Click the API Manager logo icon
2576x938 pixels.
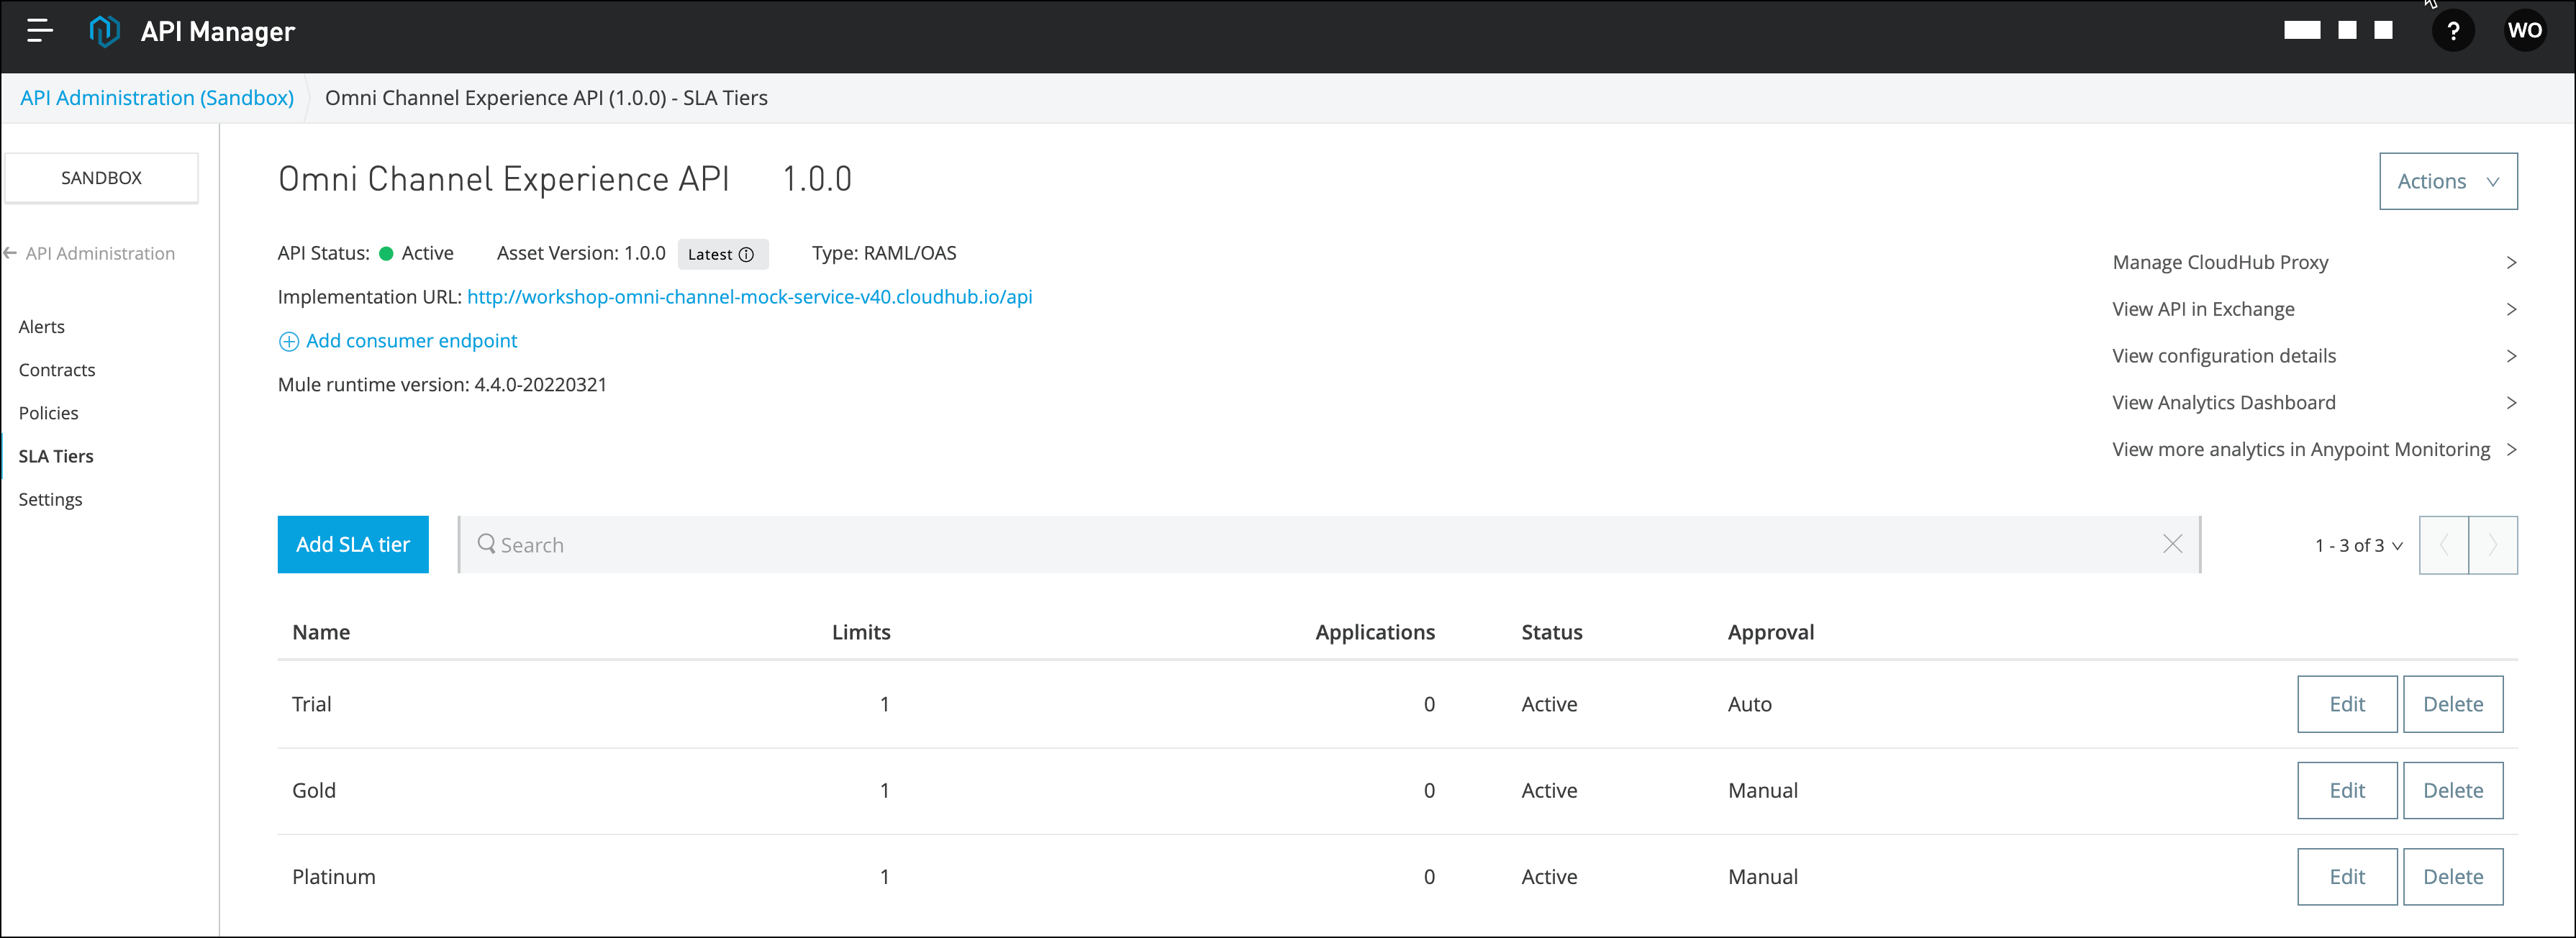[x=104, y=31]
